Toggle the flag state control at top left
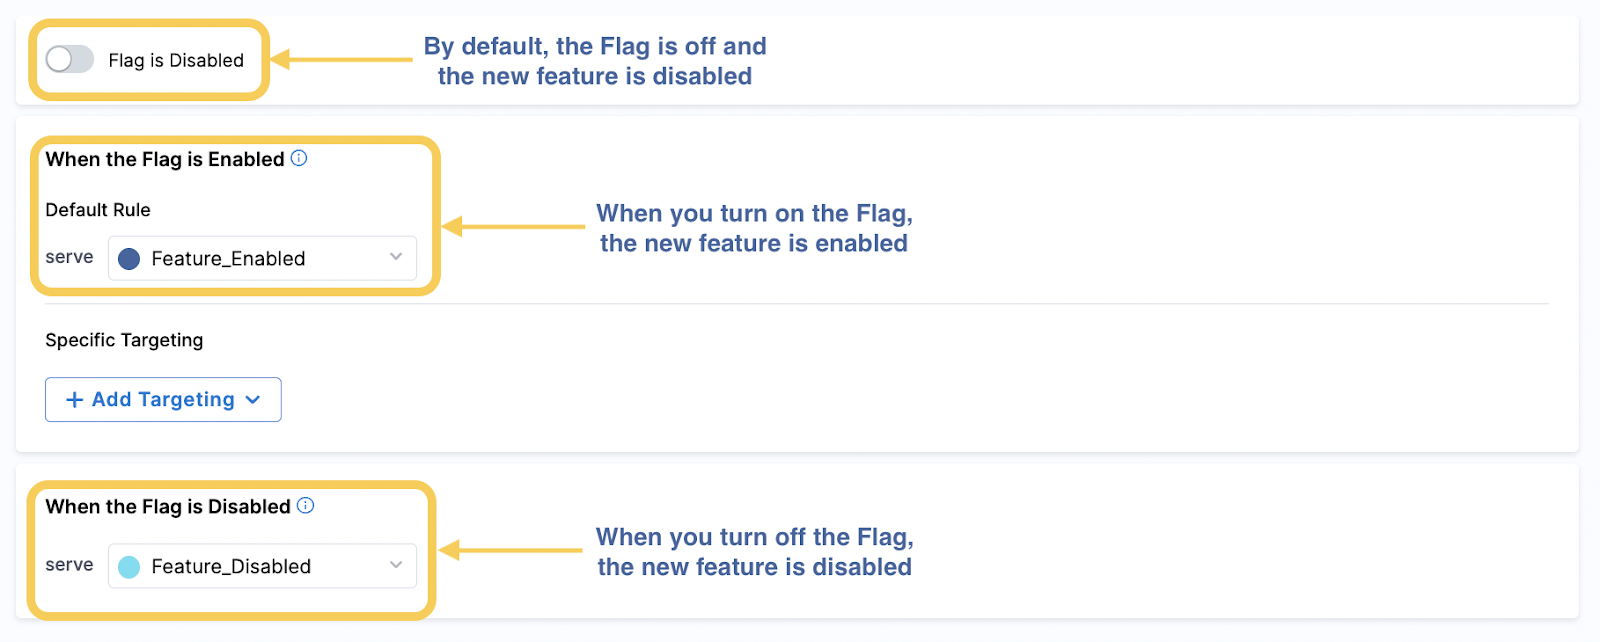This screenshot has width=1600, height=642. 68,59
